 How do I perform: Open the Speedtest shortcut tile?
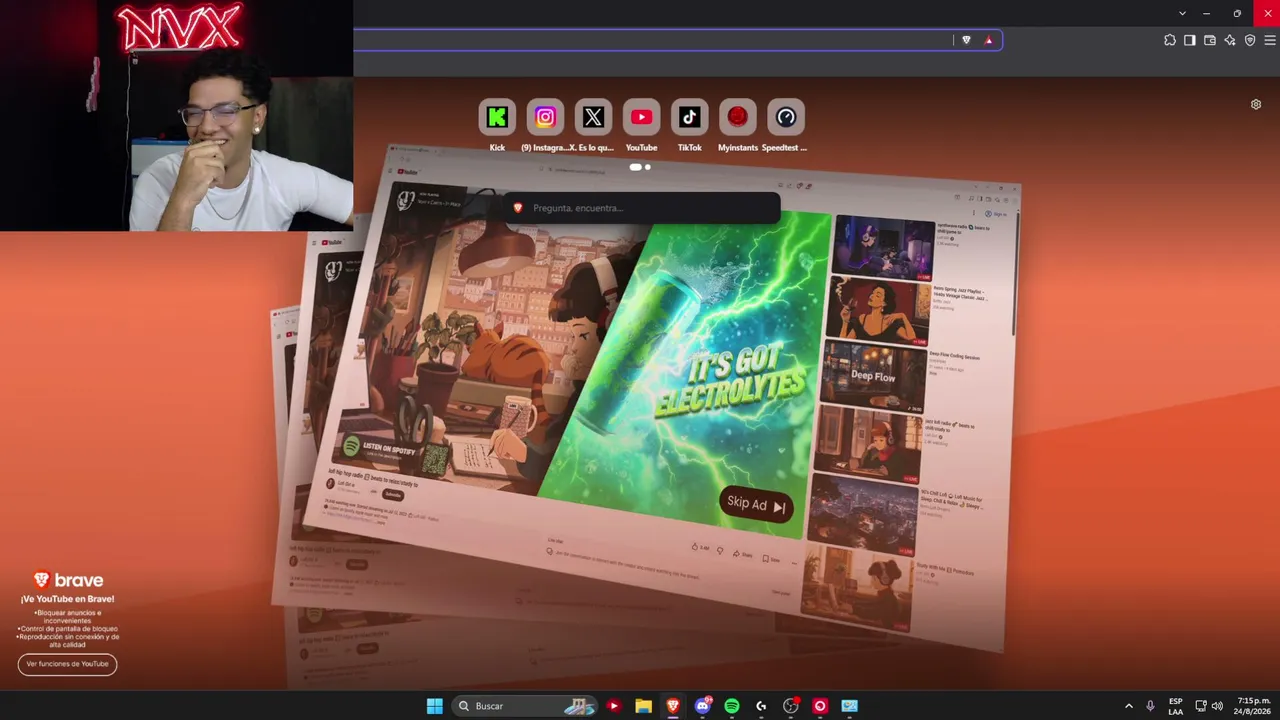[786, 117]
